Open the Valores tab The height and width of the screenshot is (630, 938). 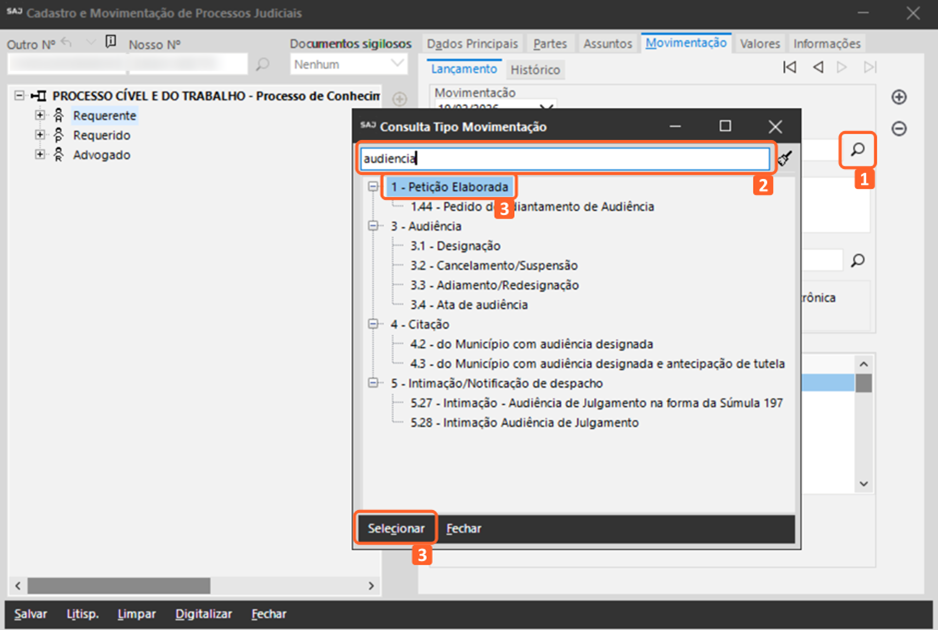(760, 44)
